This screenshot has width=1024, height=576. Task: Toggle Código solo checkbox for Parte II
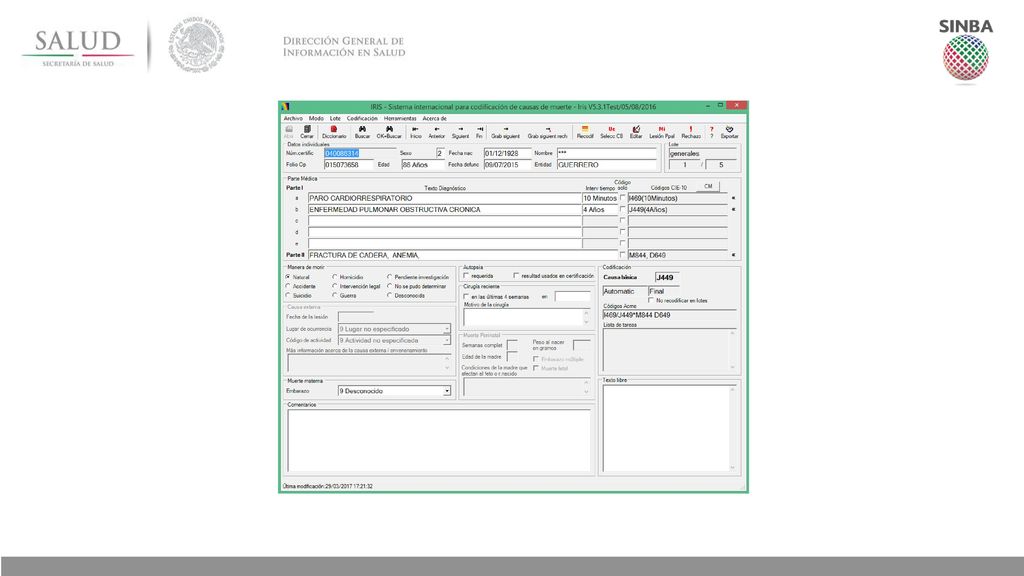[622, 255]
